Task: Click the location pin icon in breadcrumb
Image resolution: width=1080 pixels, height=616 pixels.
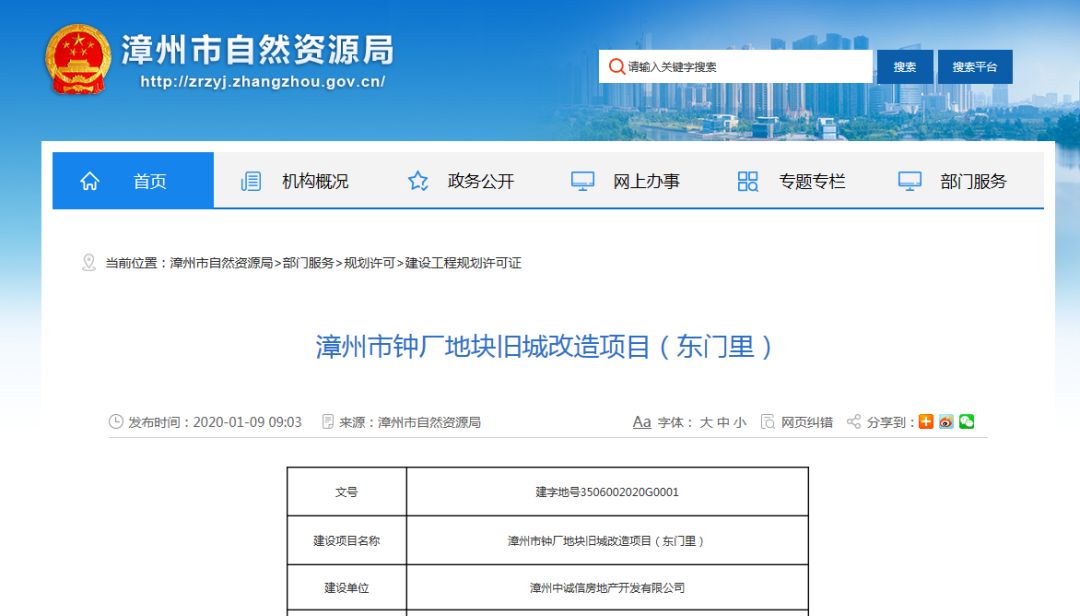Action: [88, 263]
